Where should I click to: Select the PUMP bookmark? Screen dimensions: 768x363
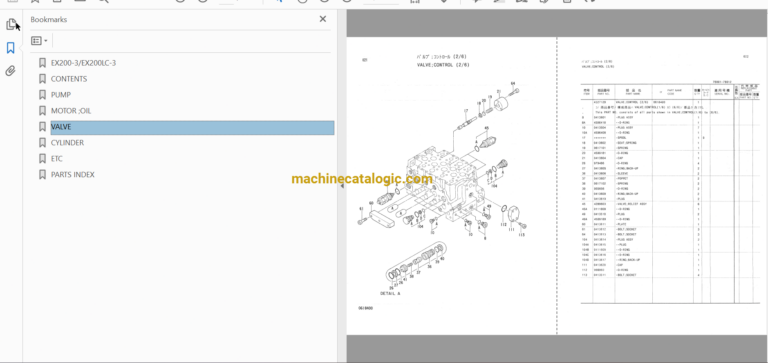(61, 95)
